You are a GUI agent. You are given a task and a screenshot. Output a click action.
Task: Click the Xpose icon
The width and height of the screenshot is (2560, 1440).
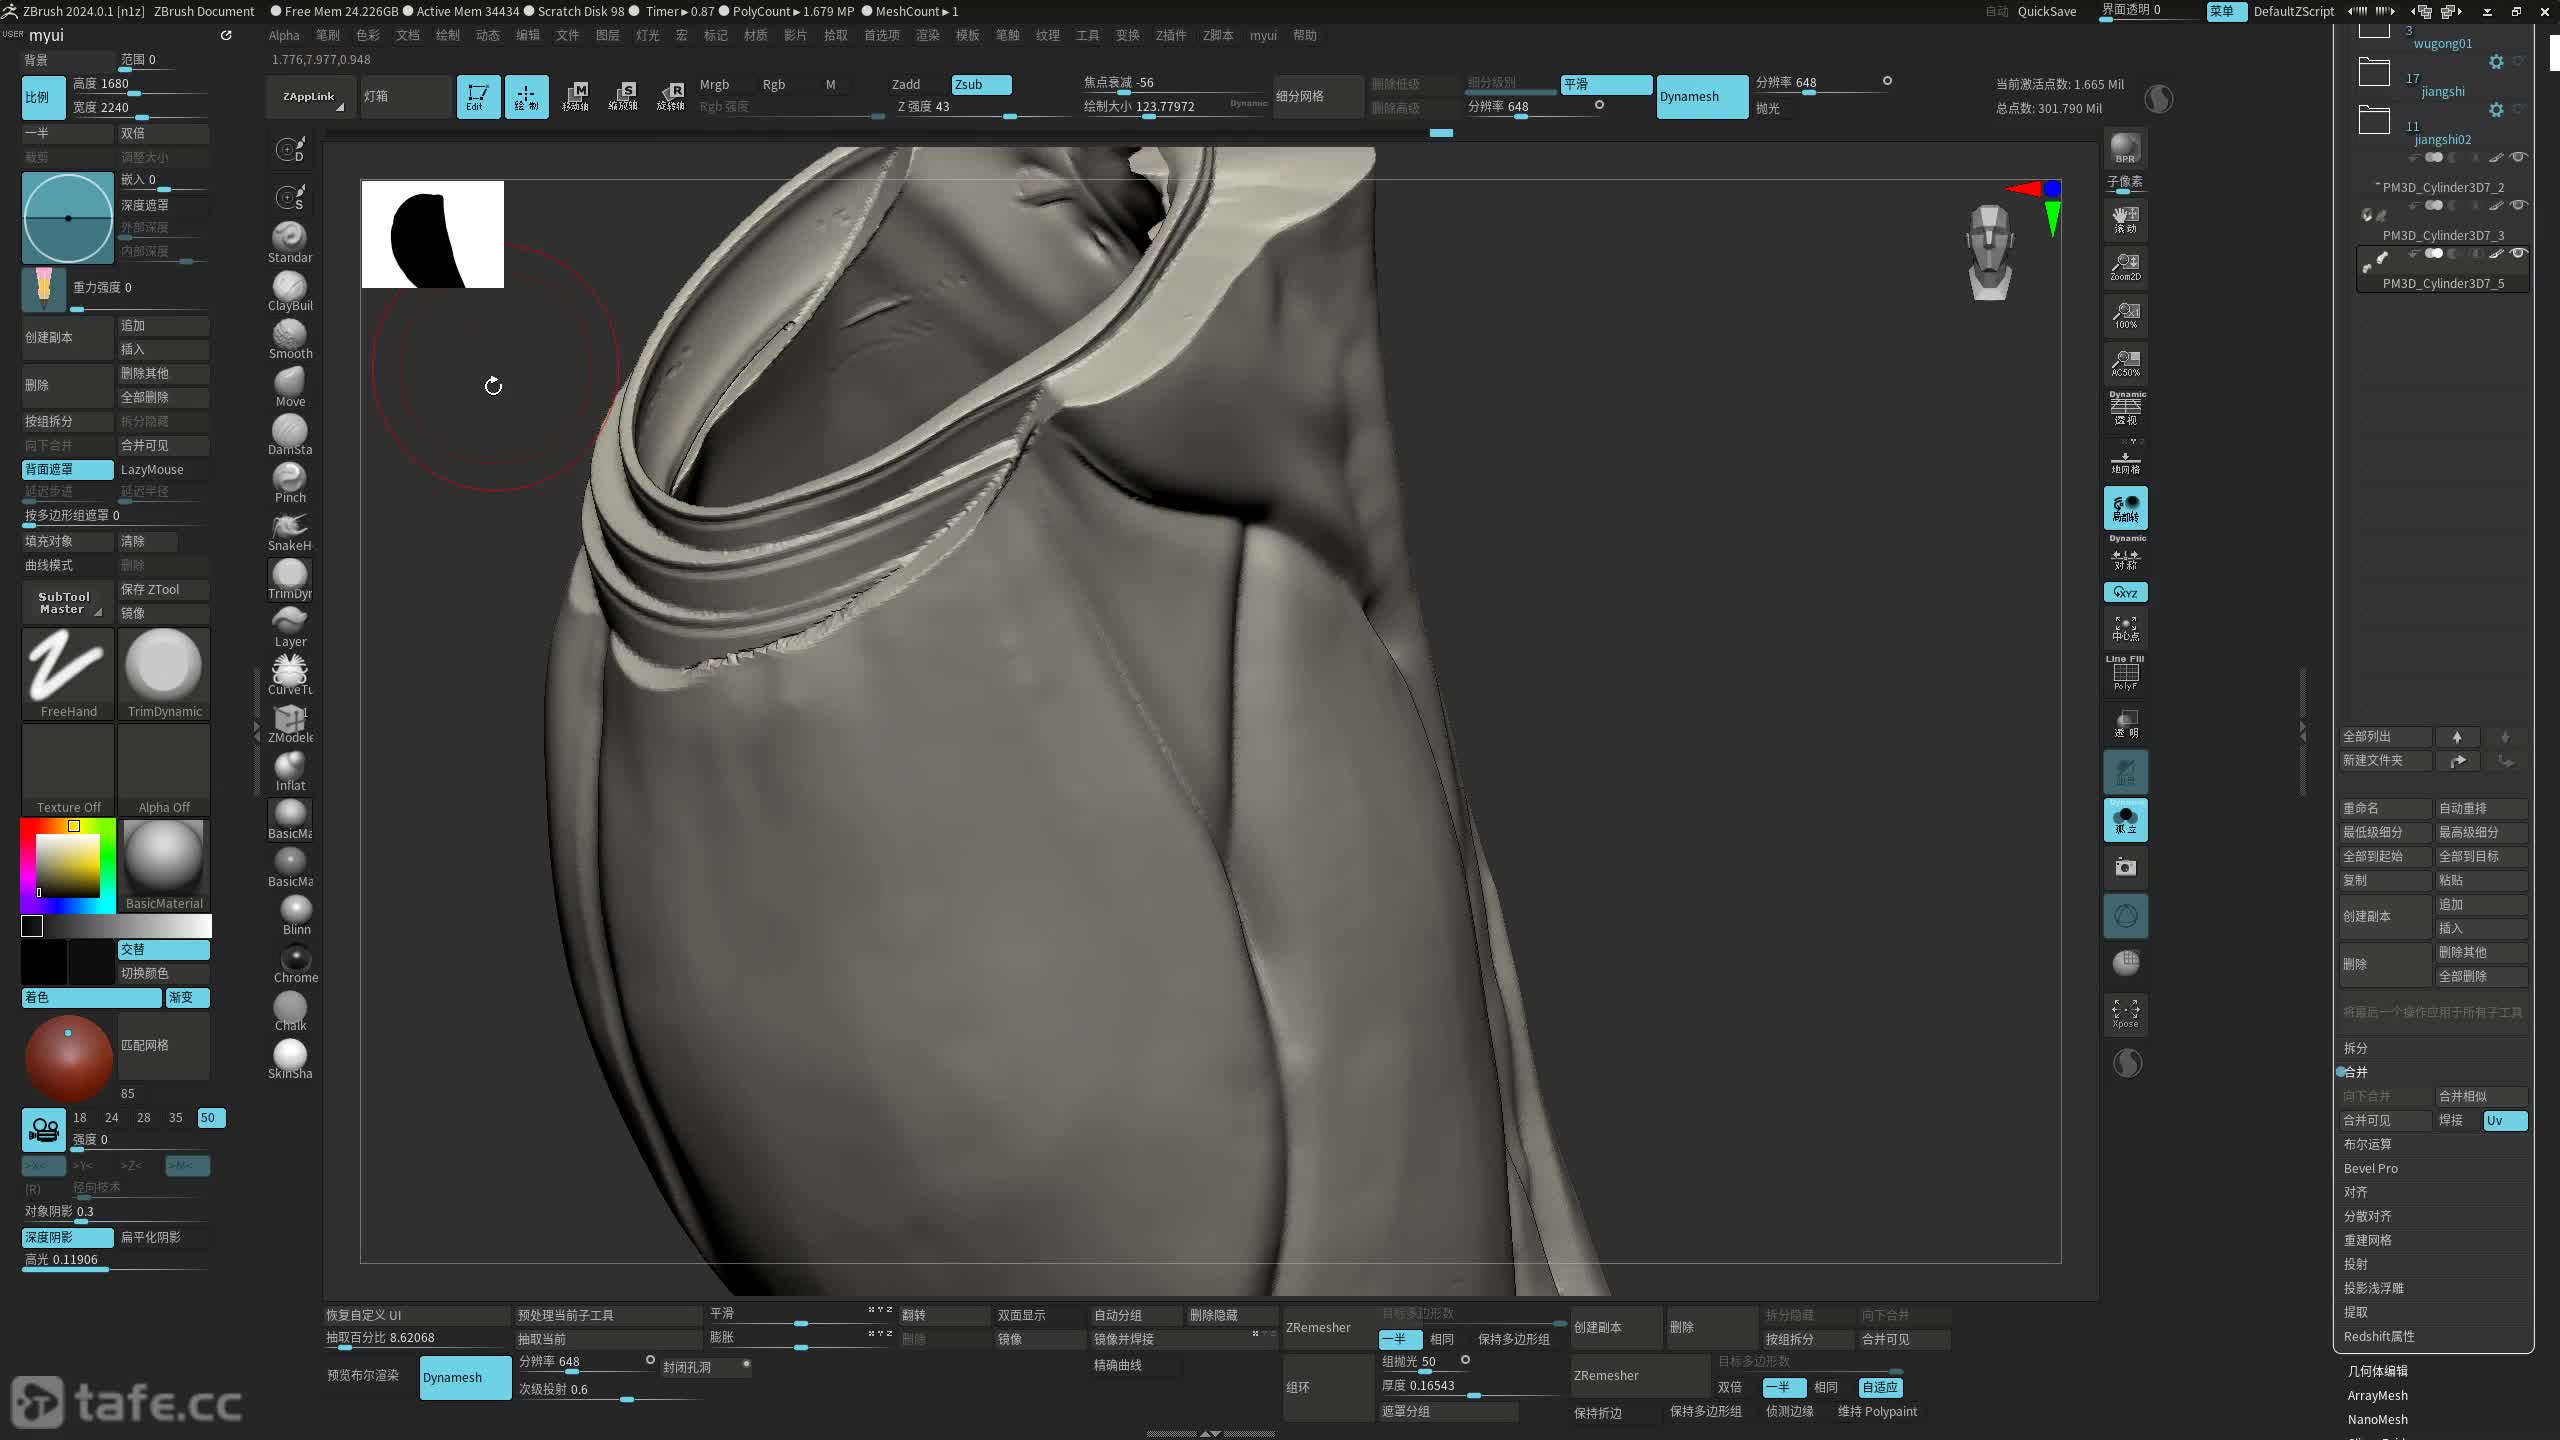point(2125,1012)
